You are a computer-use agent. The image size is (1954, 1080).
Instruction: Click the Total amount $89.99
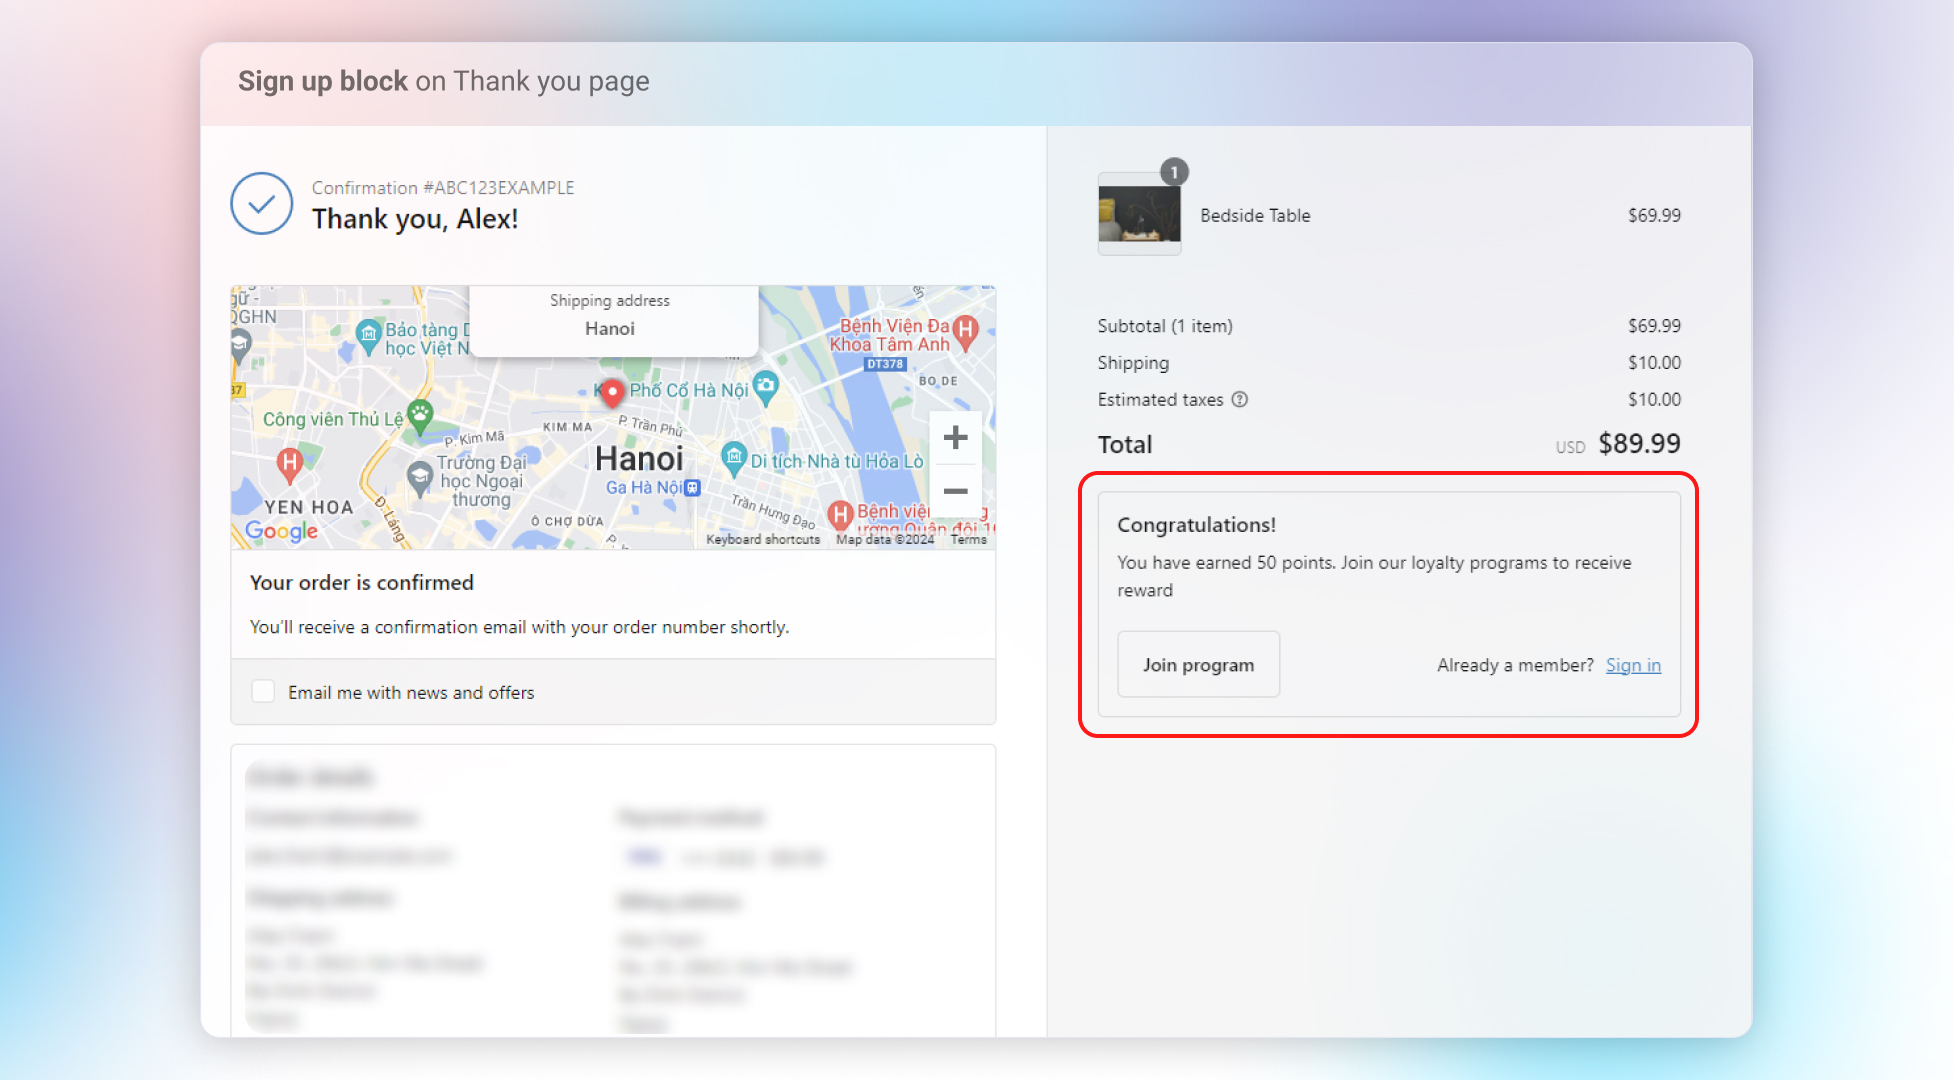[x=1639, y=443]
